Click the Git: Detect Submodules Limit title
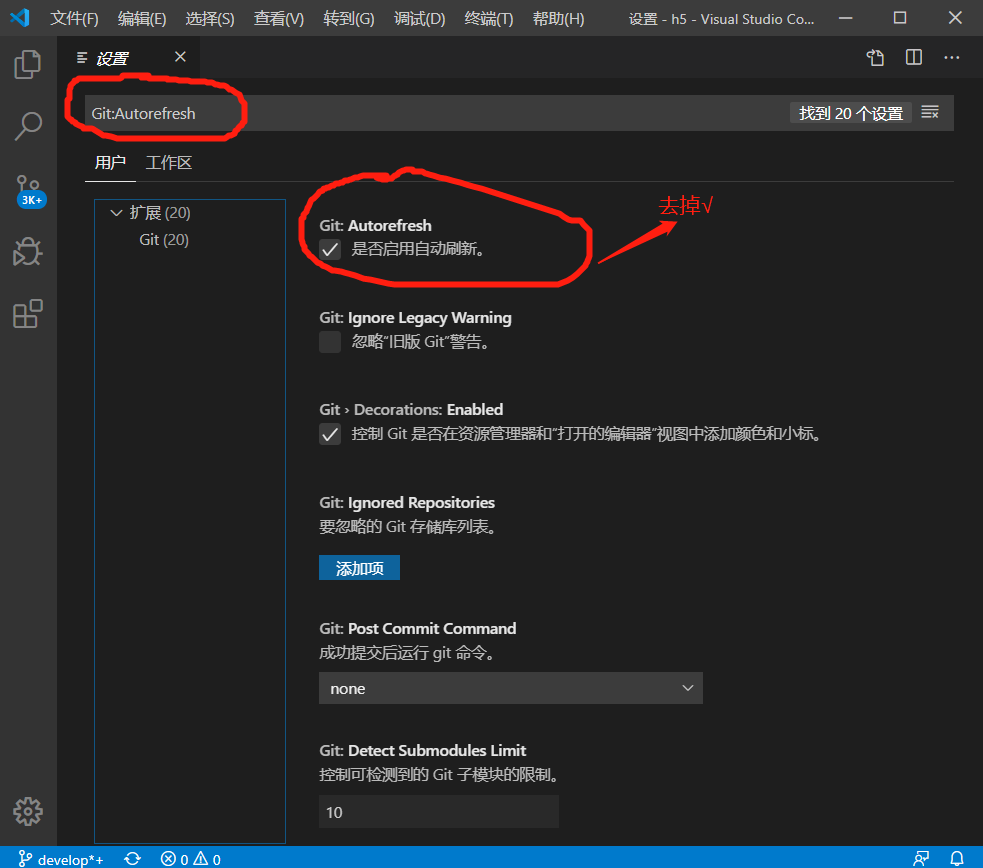 (423, 750)
